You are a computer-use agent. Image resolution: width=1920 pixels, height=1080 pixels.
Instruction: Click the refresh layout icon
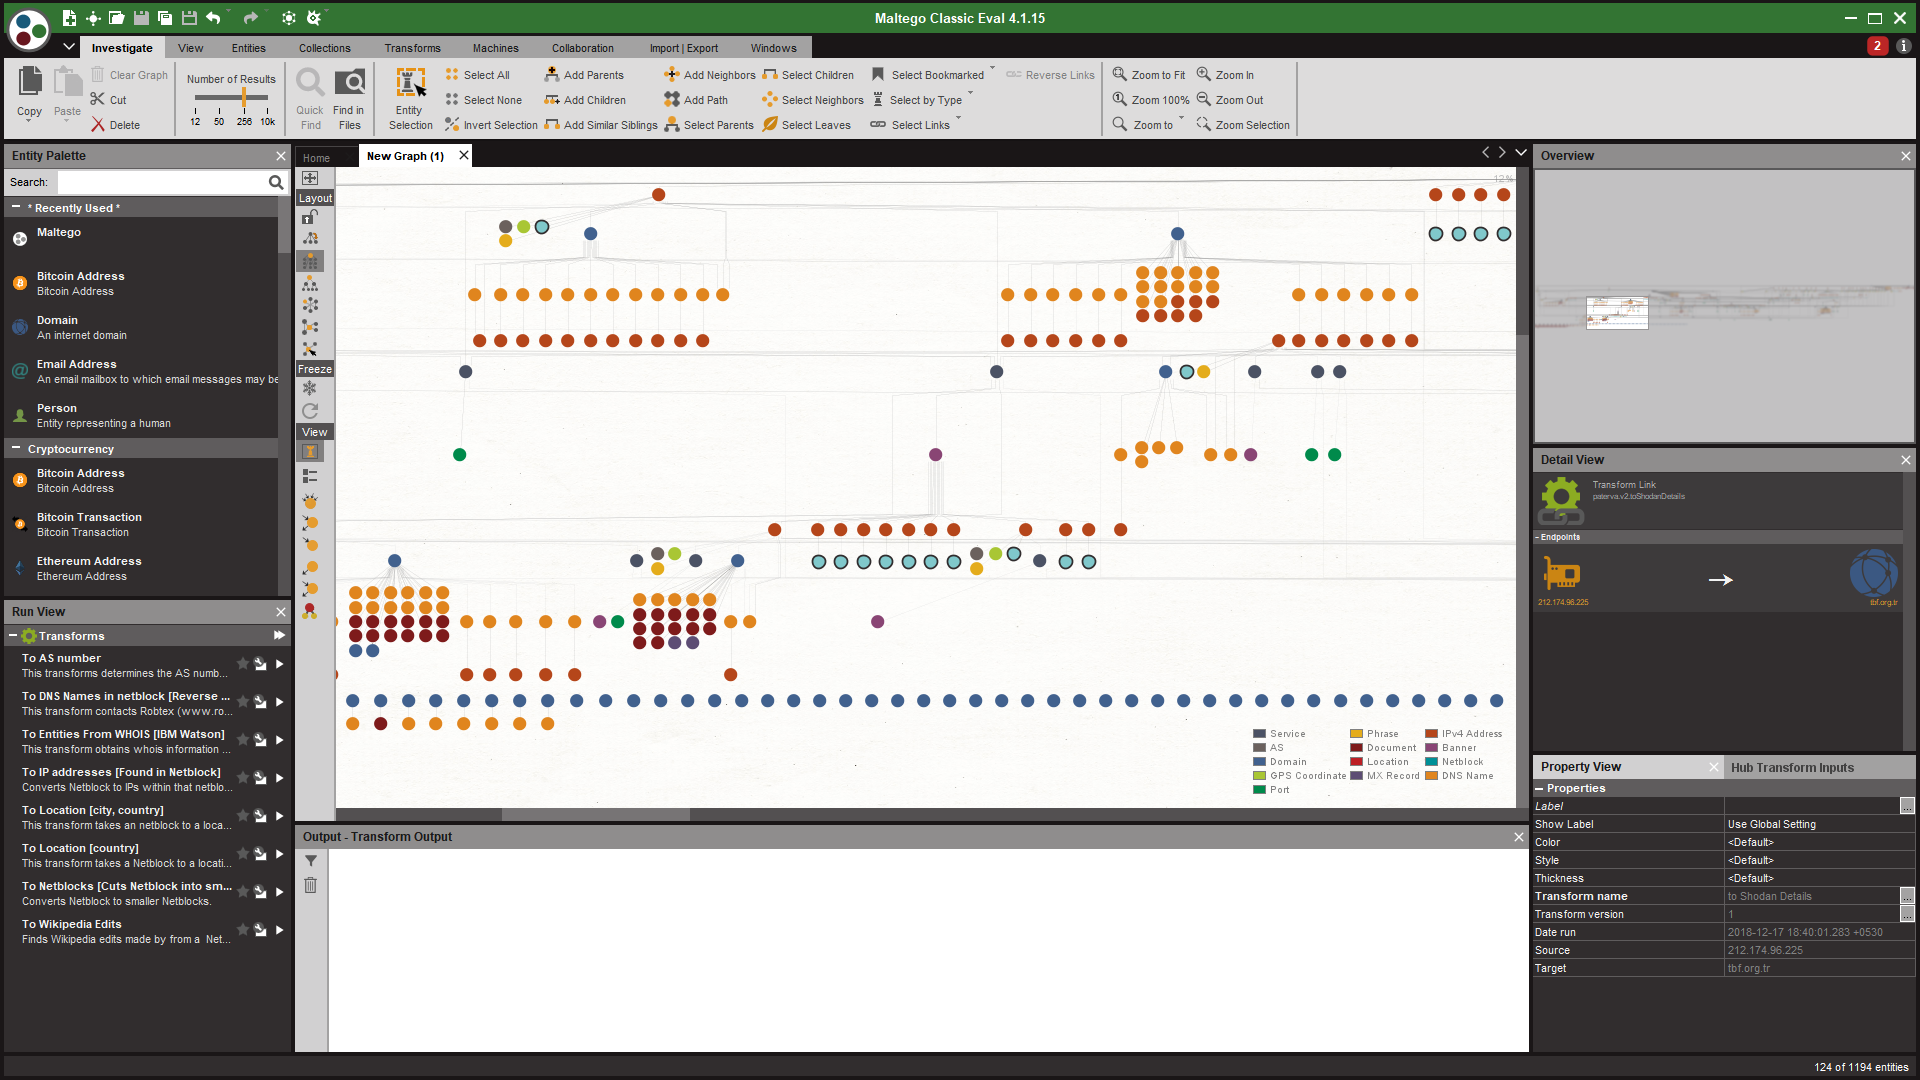point(310,411)
